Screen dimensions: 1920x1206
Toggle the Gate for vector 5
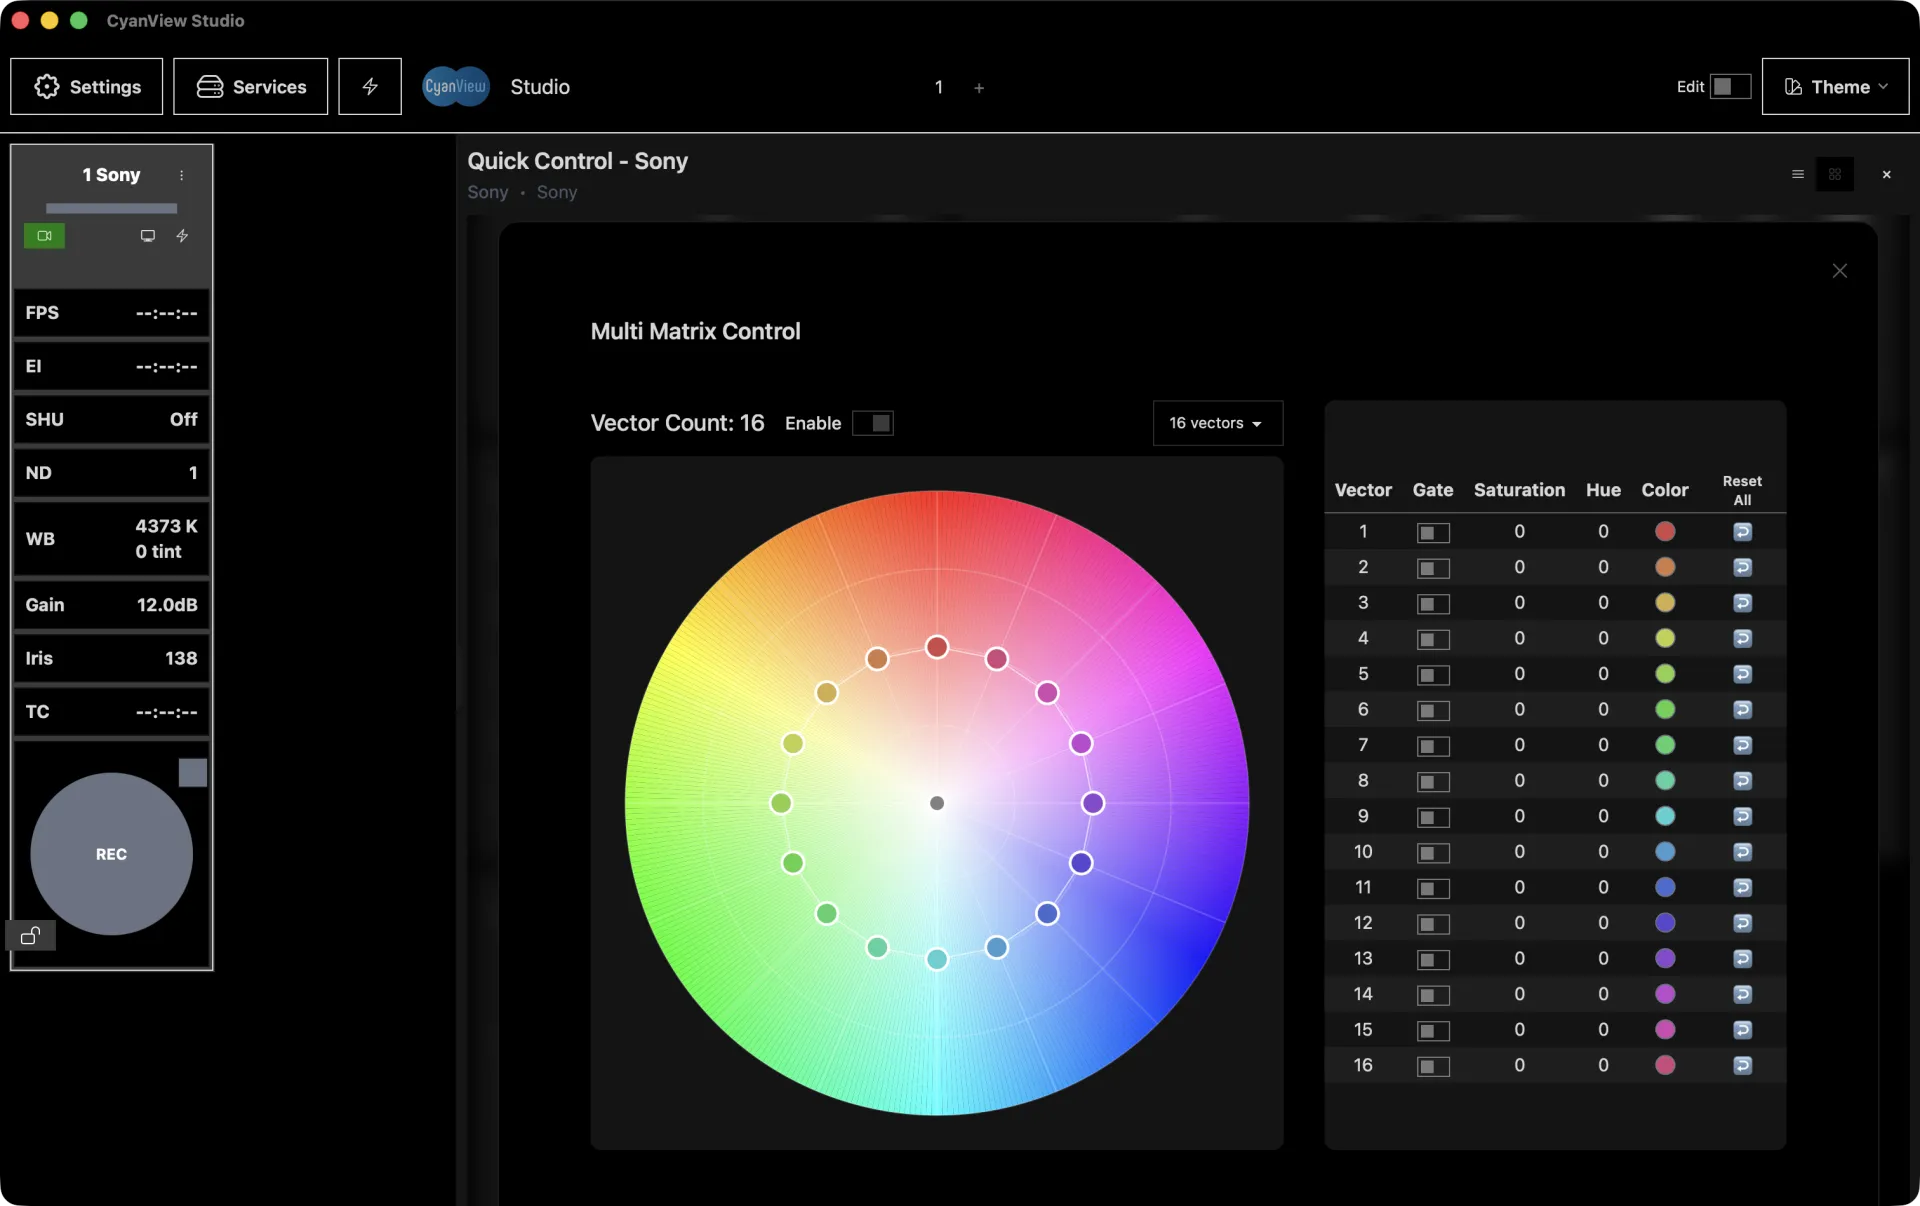(x=1433, y=675)
